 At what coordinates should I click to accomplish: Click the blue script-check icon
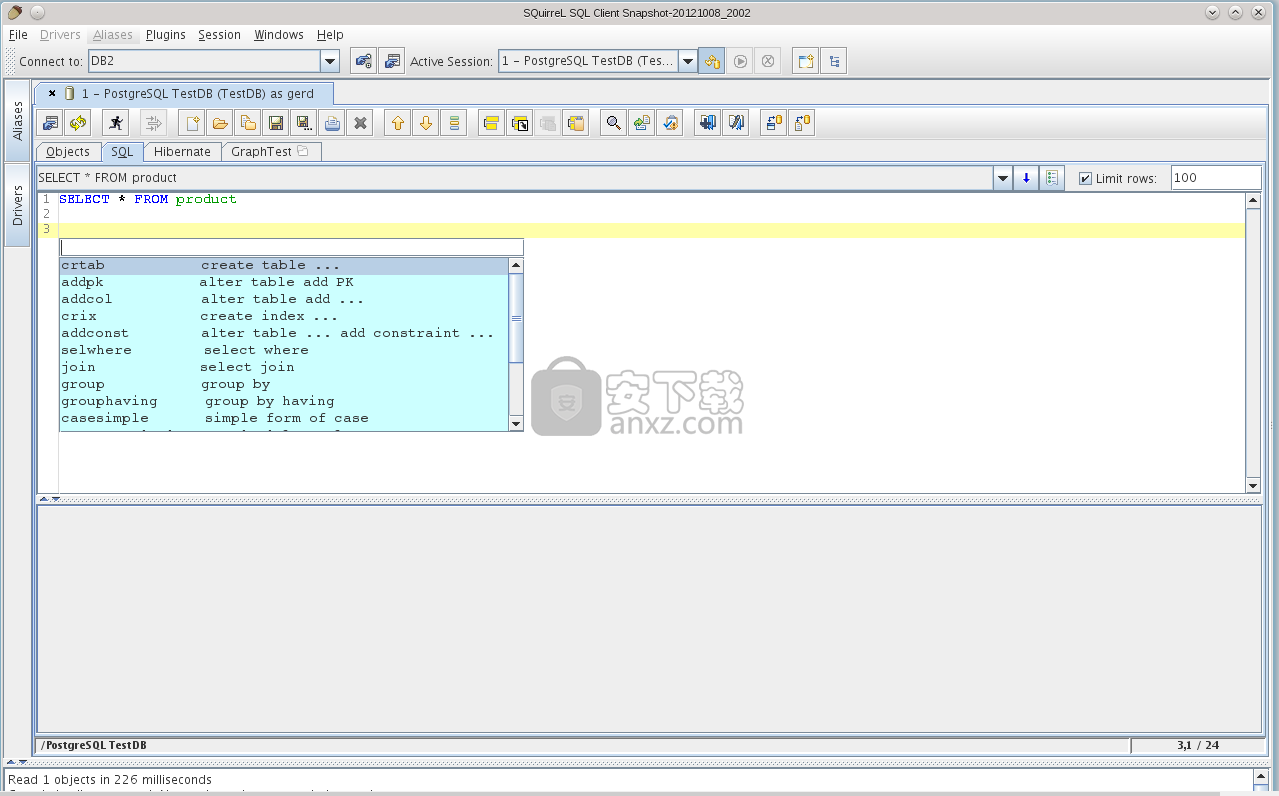(736, 123)
